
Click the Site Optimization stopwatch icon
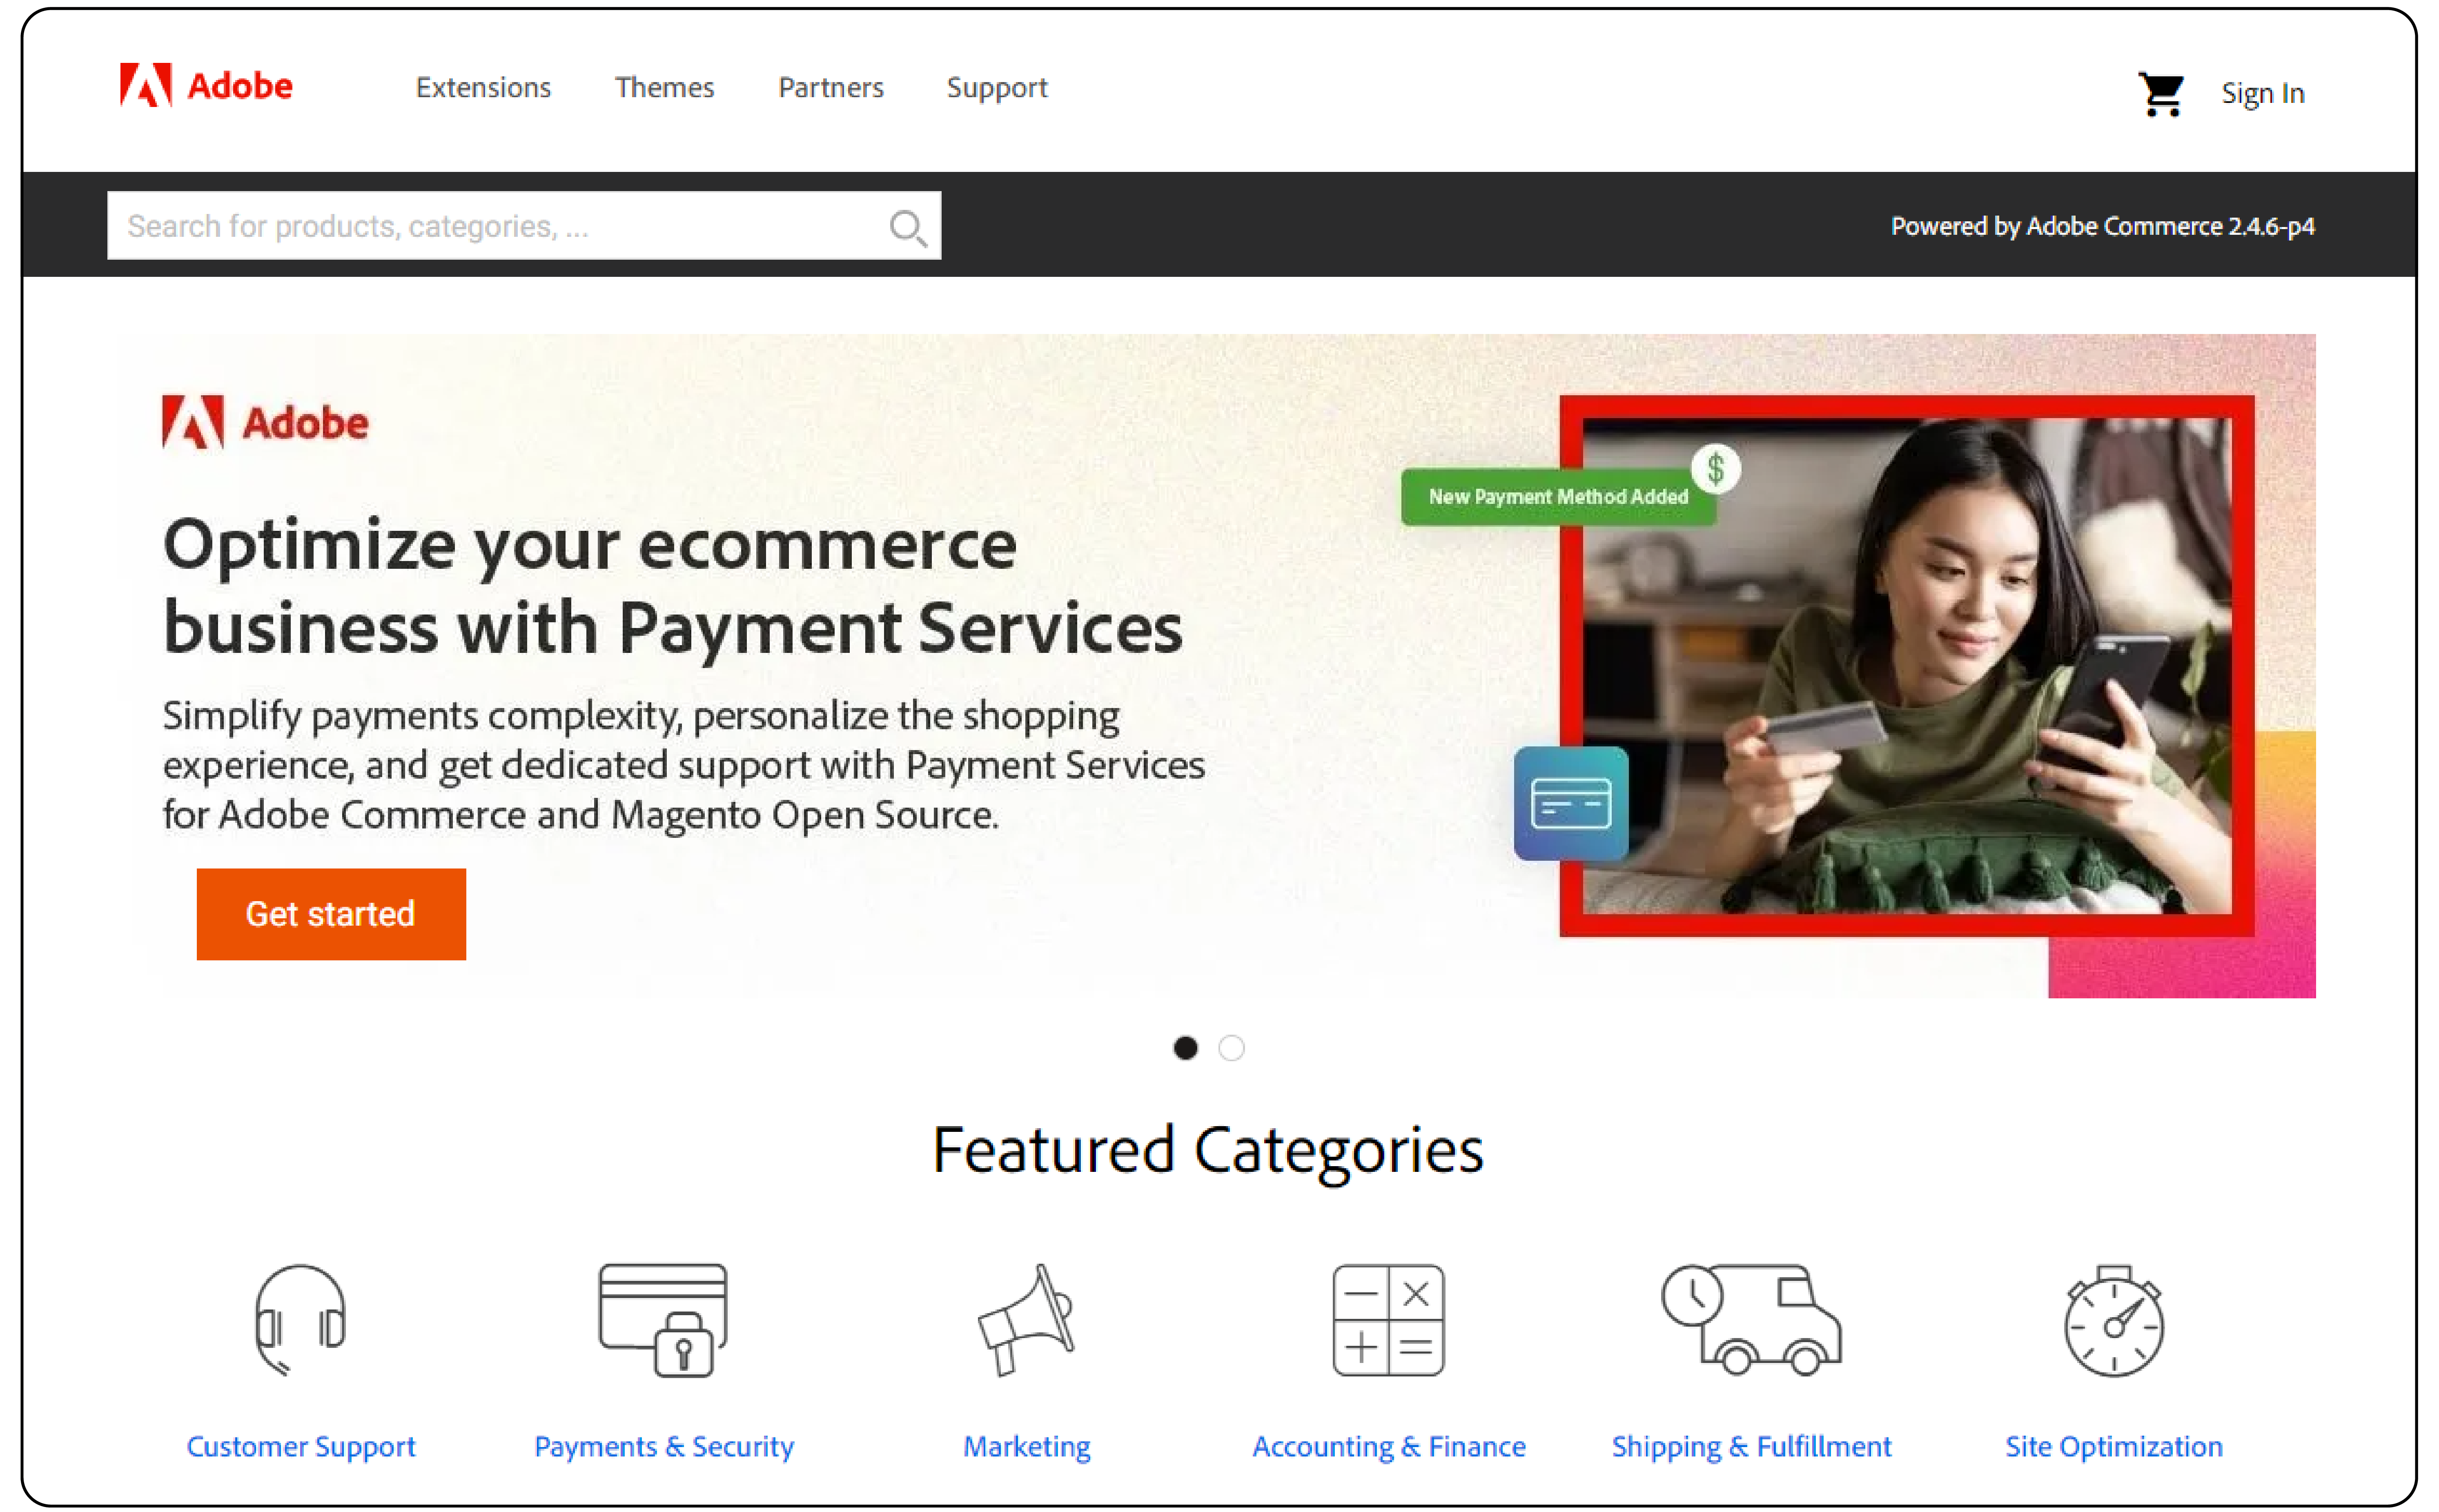pos(2114,1321)
